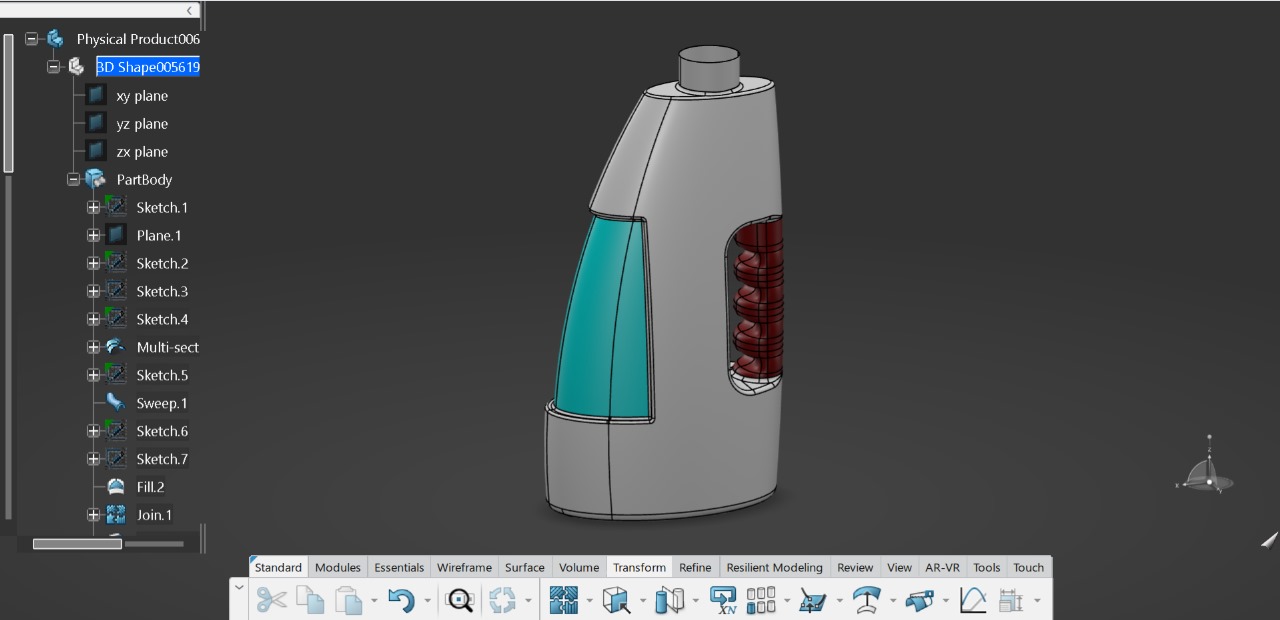
Task: Expand the Sketch.2 node
Action: point(93,263)
